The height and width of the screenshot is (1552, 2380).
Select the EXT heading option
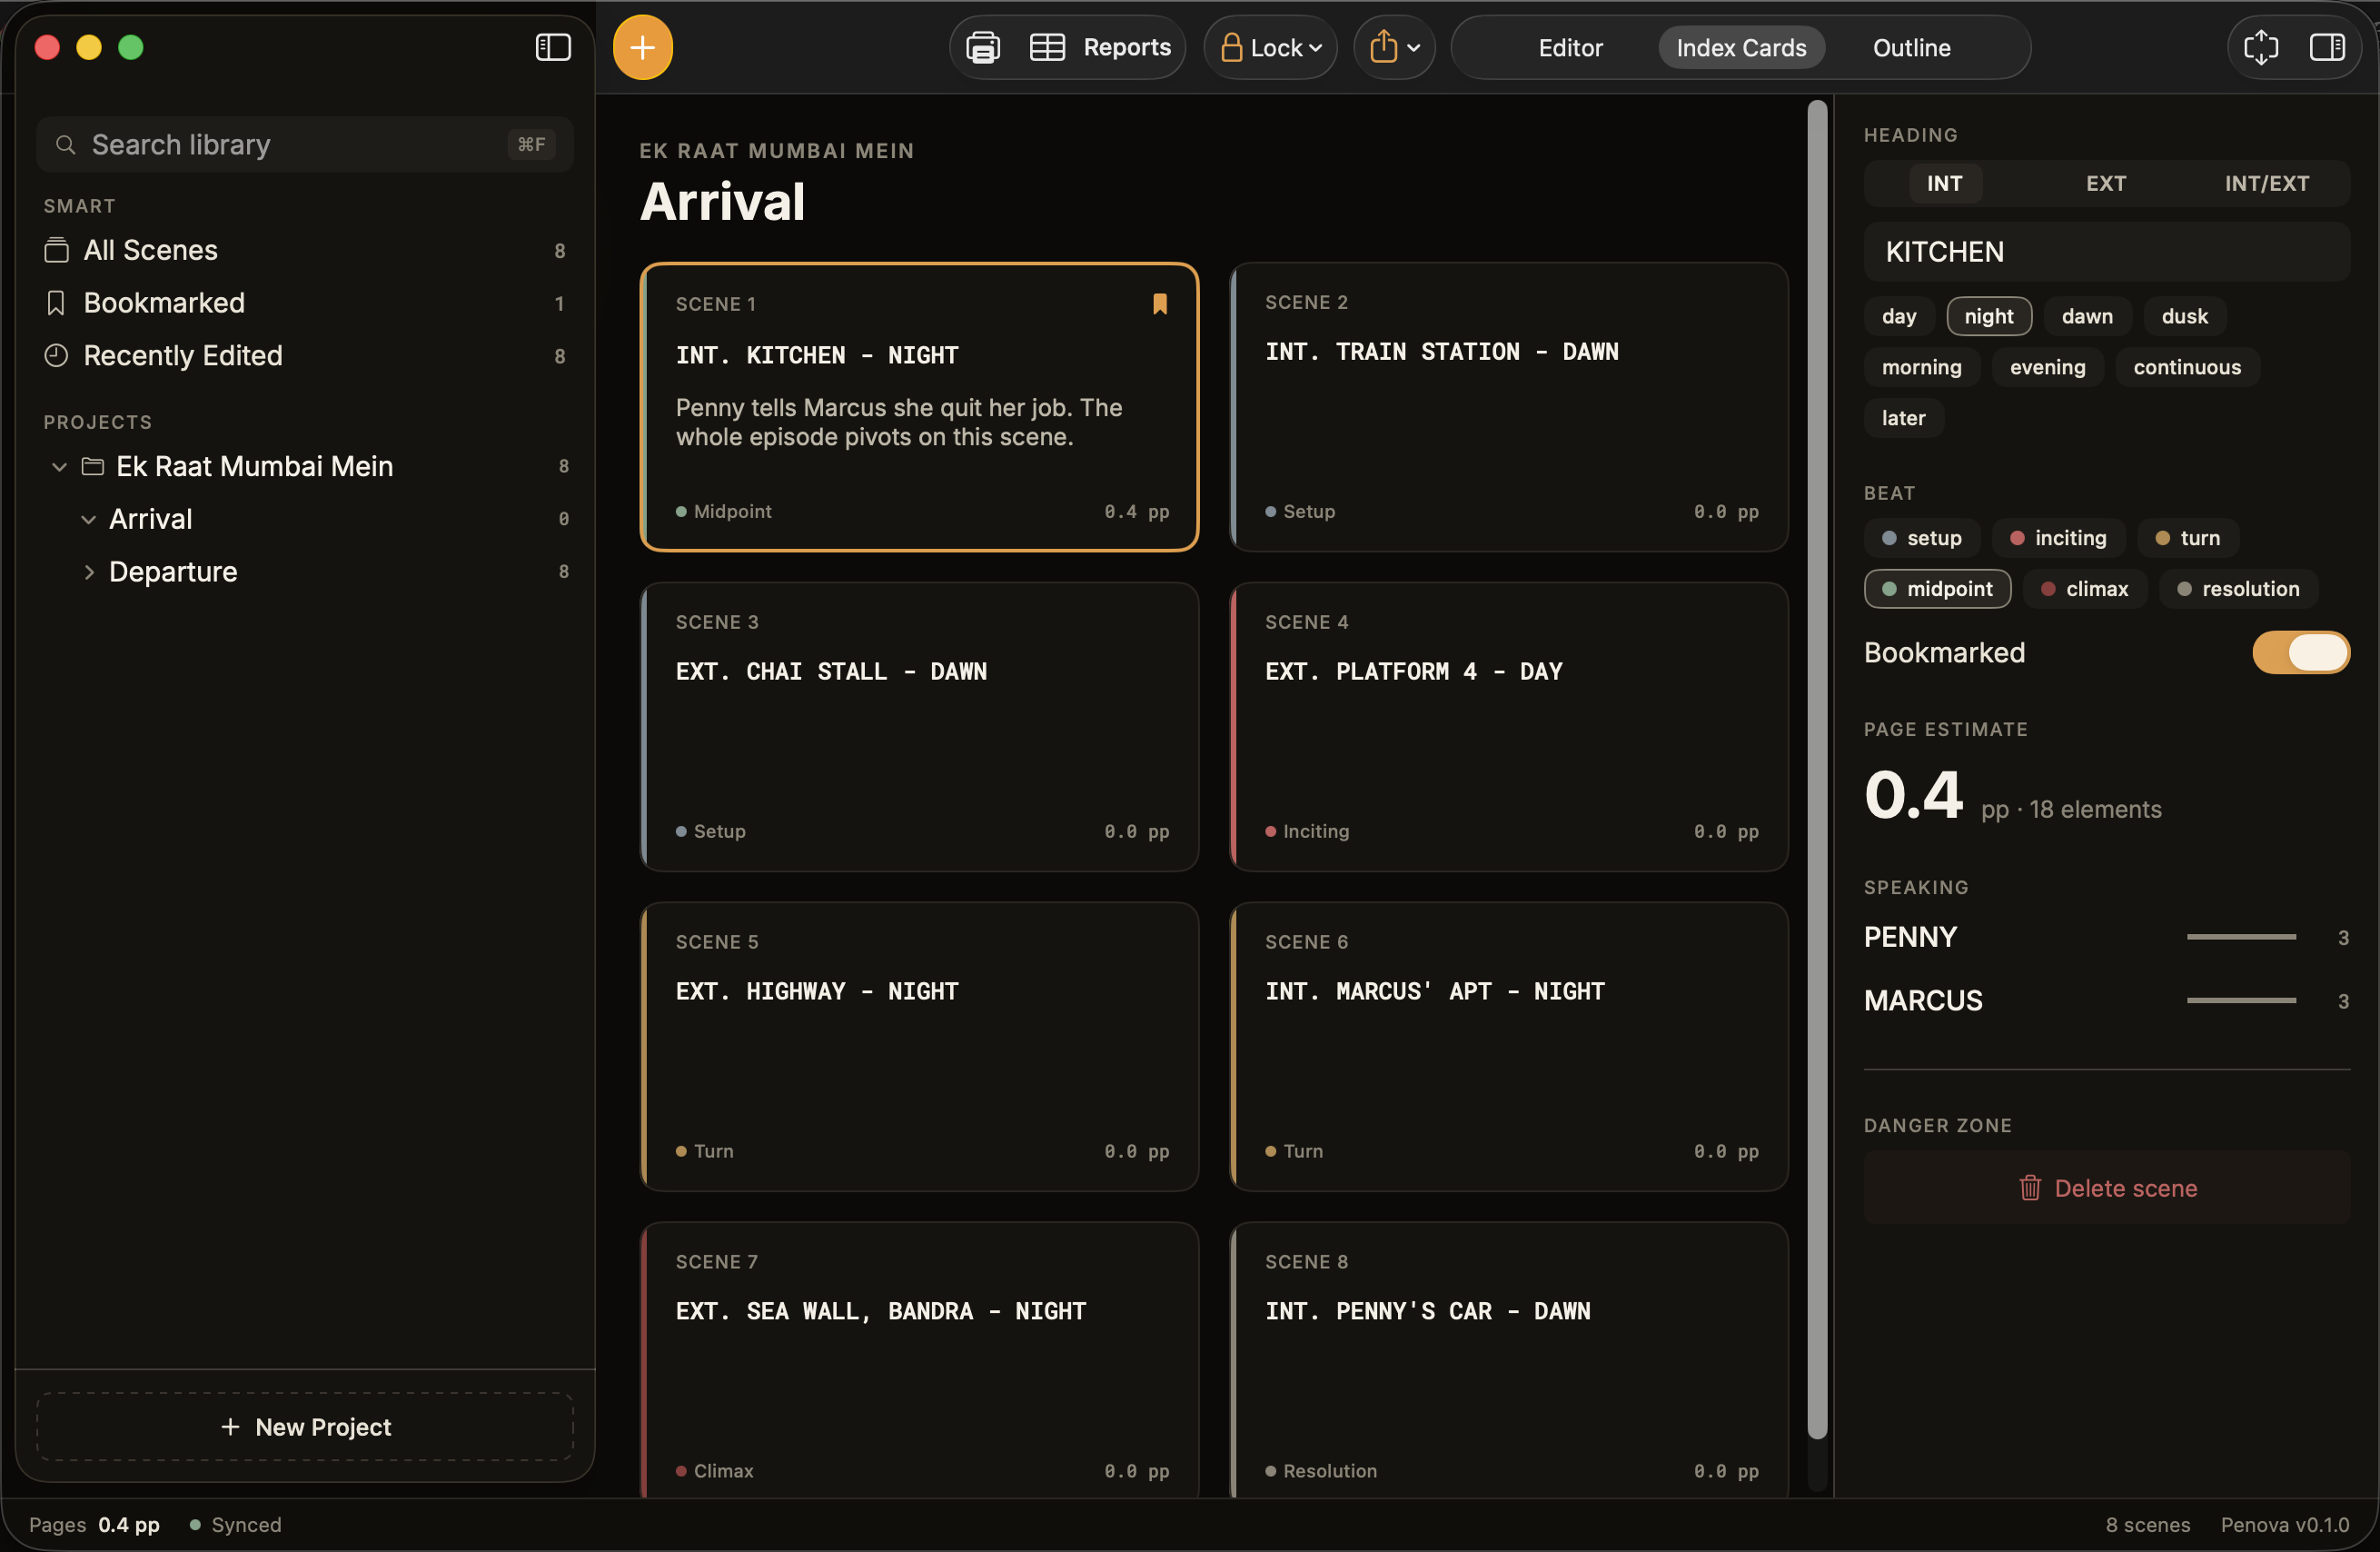click(2105, 183)
